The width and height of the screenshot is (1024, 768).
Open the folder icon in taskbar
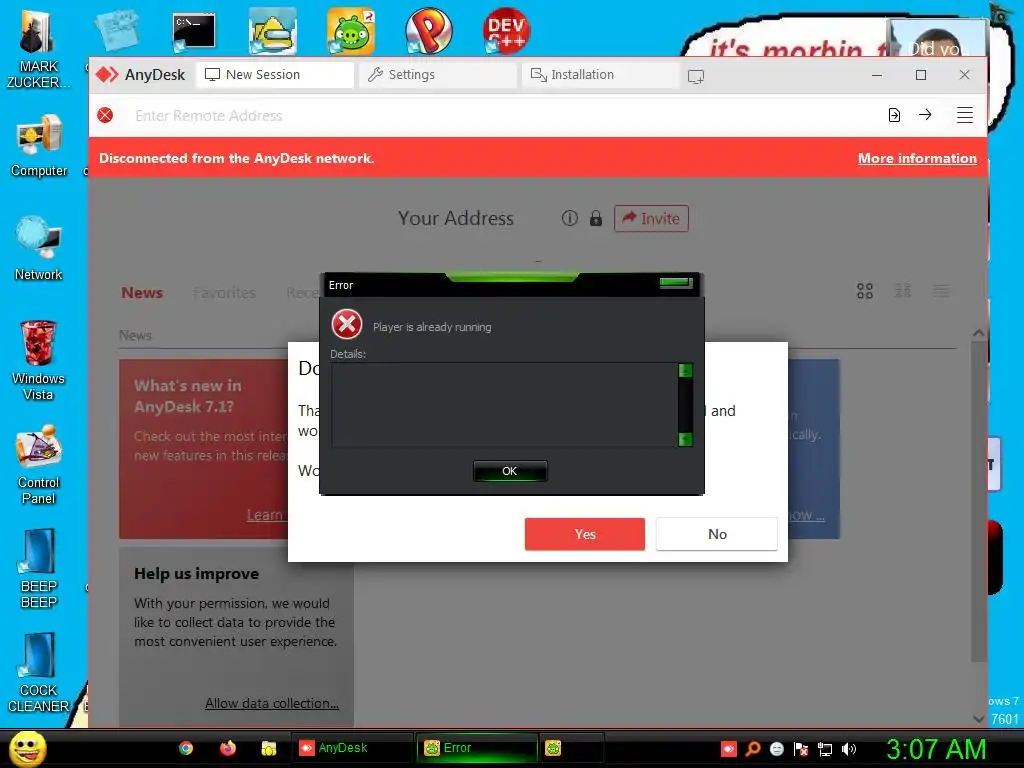point(268,748)
